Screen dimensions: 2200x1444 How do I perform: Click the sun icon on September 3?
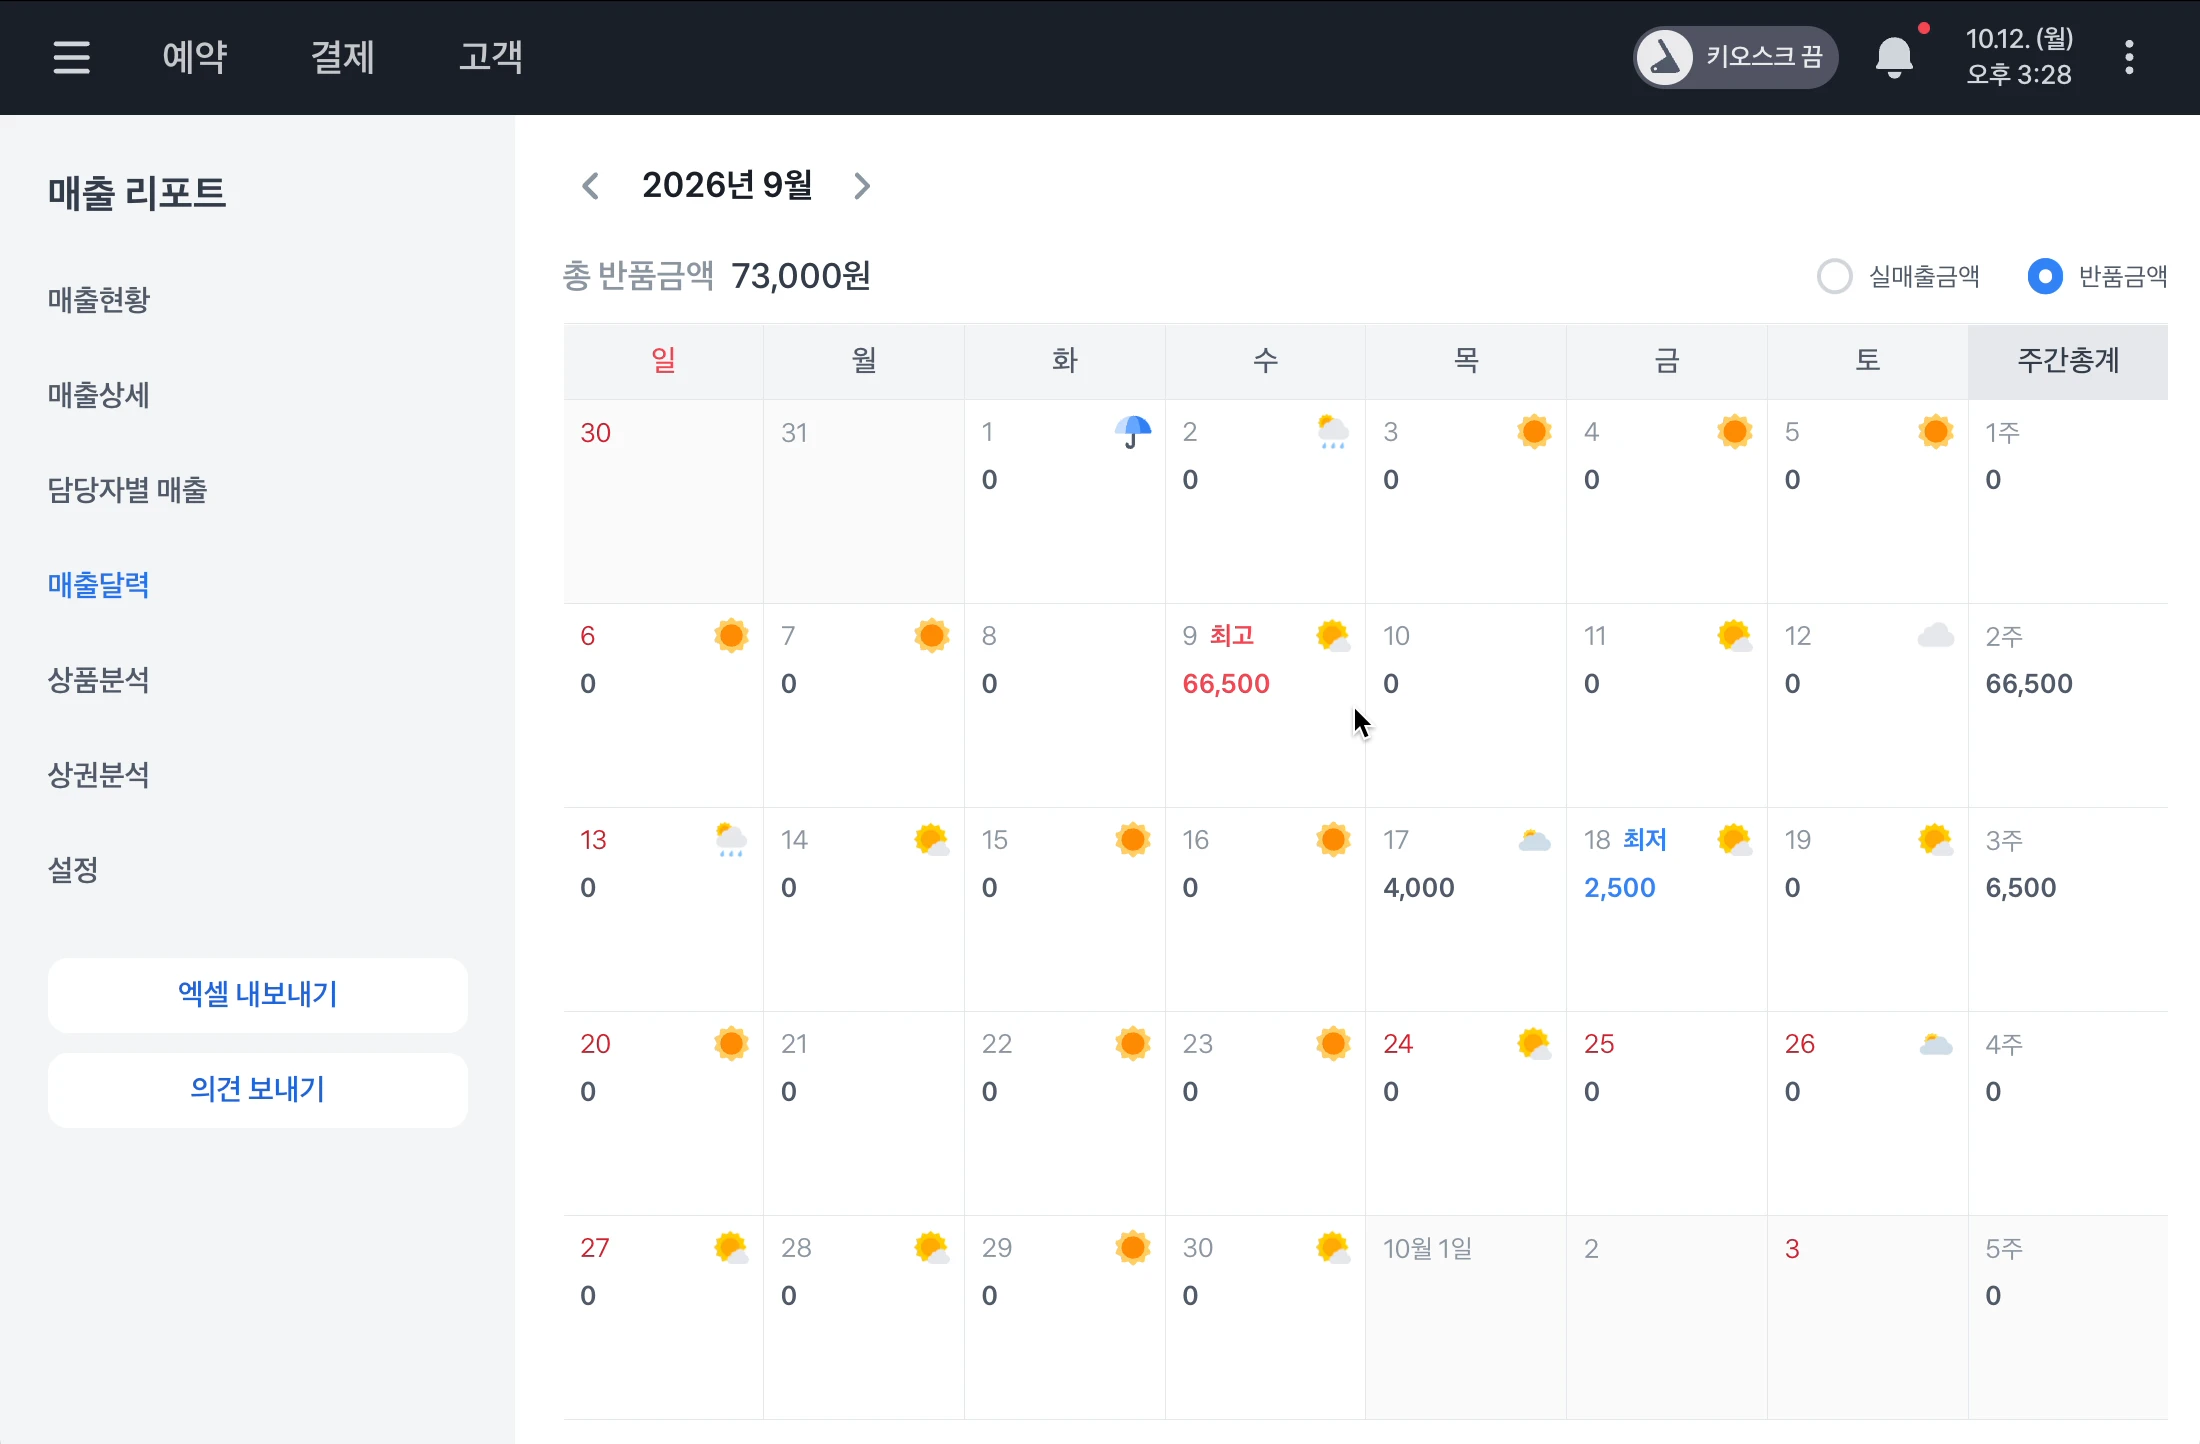[1534, 432]
